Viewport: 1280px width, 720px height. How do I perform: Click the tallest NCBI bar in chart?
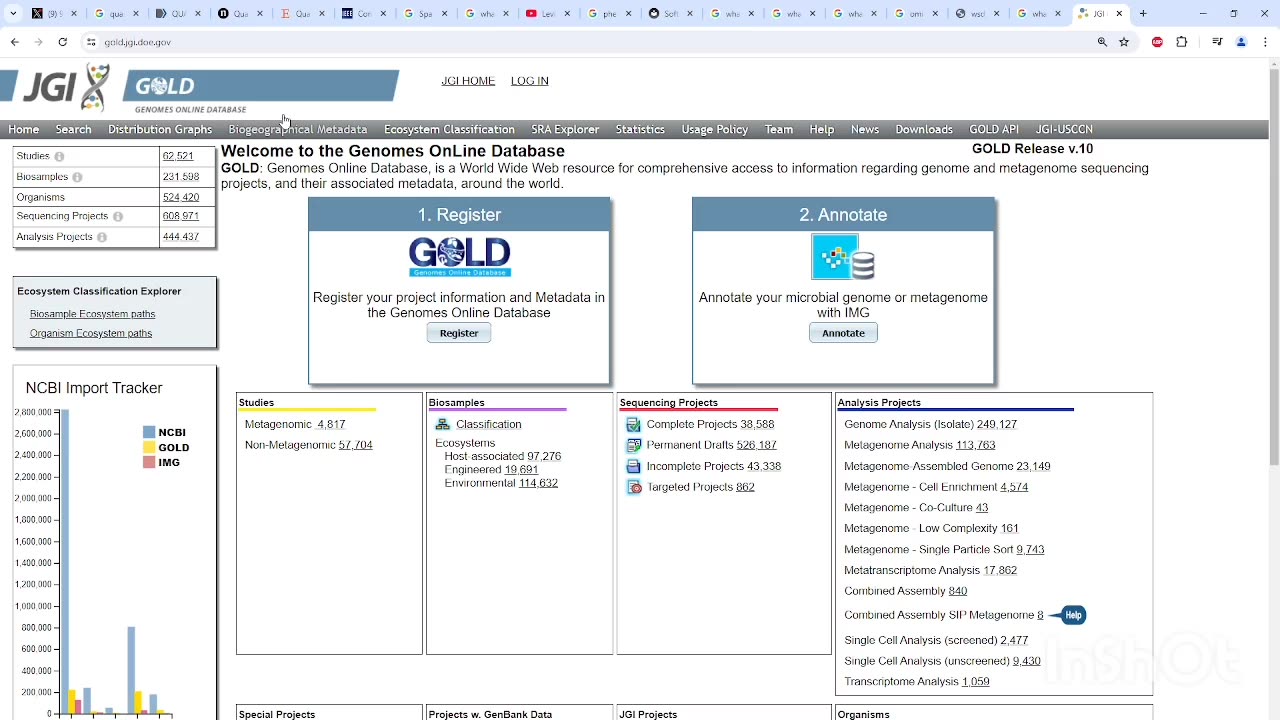(65, 562)
